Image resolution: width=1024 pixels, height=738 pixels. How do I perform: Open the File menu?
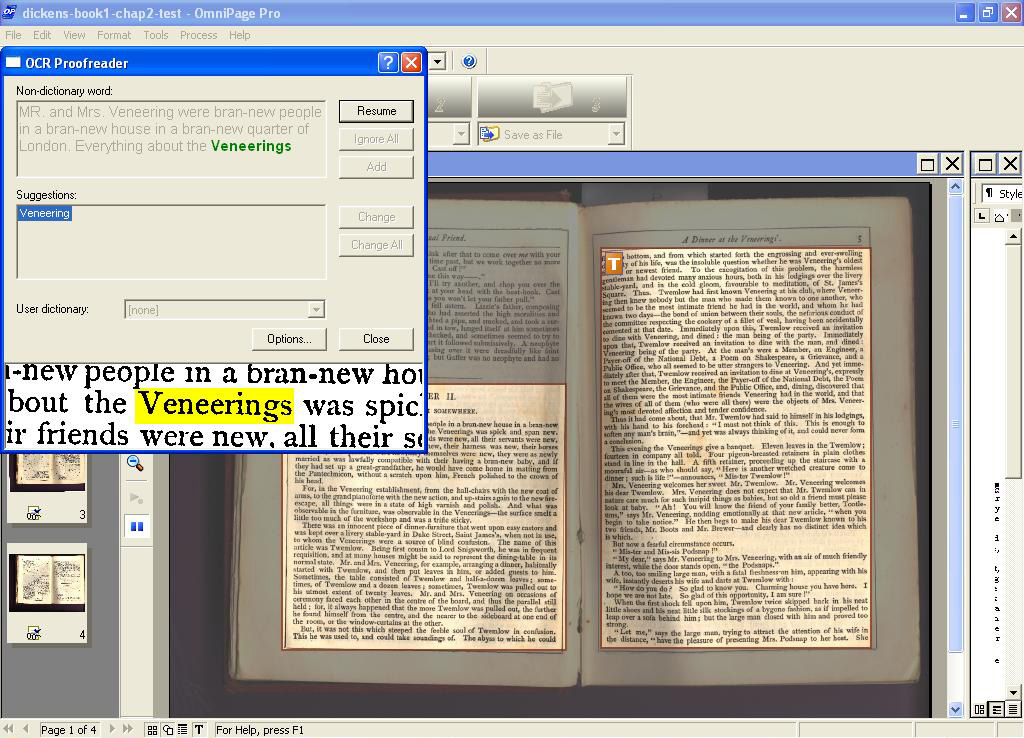13,35
